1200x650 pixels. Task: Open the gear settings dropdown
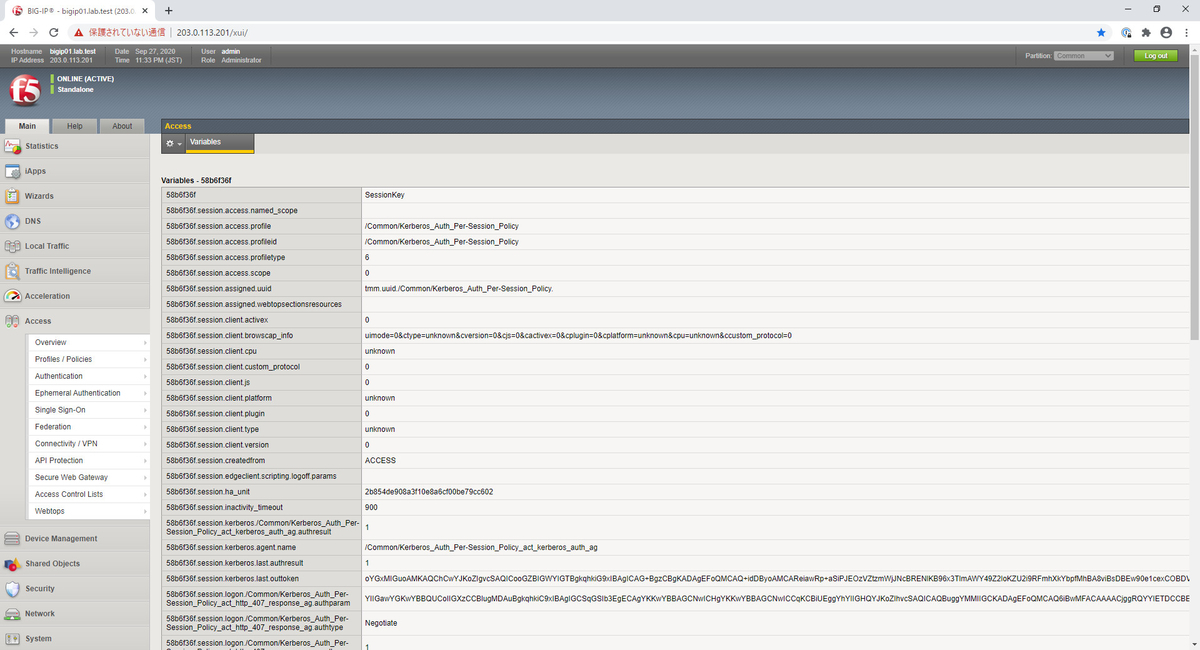pyautogui.click(x=174, y=144)
